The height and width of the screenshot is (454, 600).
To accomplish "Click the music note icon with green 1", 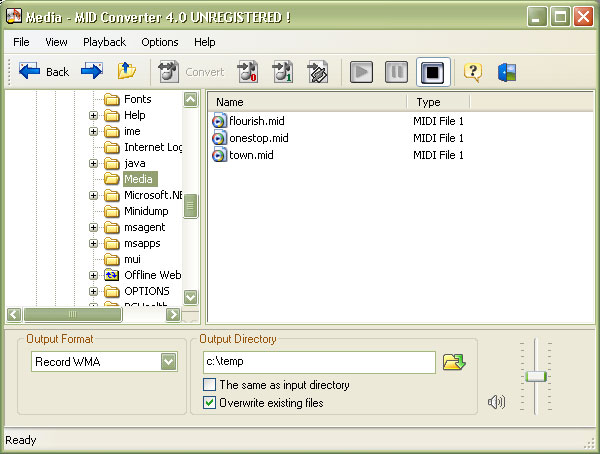I will coord(282,72).
